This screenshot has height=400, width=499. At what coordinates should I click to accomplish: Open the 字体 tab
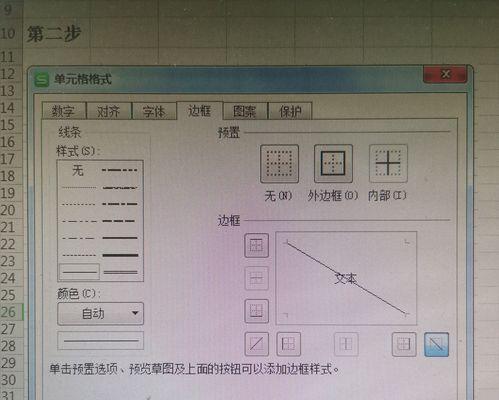pyautogui.click(x=154, y=111)
